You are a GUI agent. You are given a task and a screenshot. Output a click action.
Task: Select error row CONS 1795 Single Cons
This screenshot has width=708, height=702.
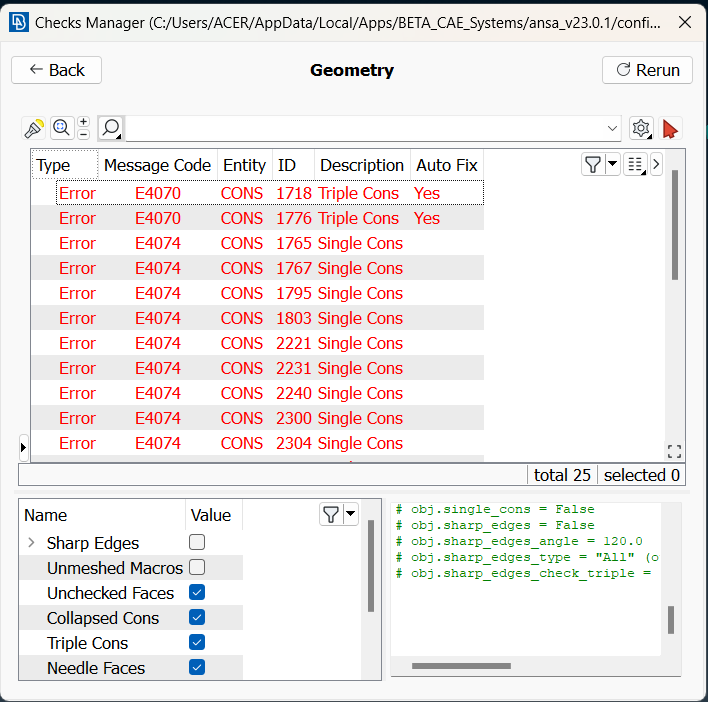point(258,293)
